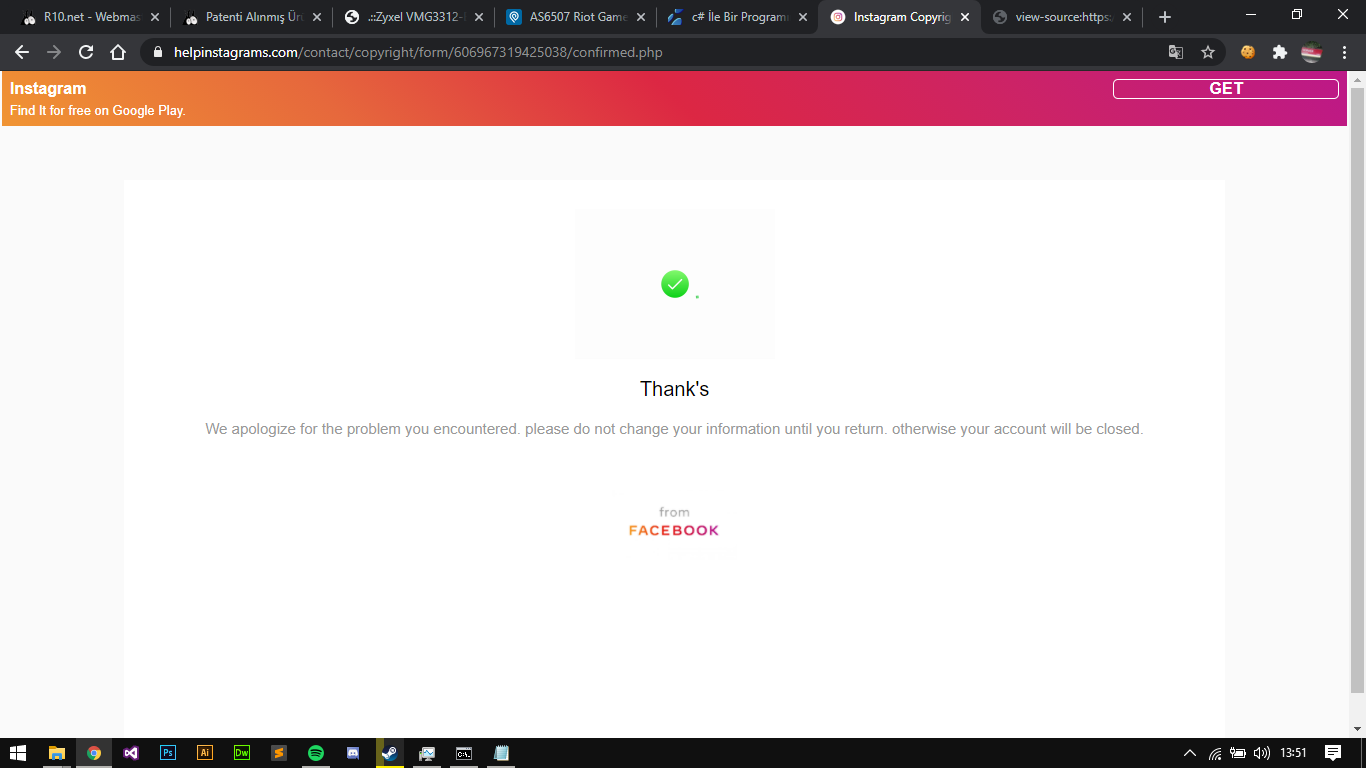
Task: Open Discord from the taskbar
Action: tap(353, 753)
